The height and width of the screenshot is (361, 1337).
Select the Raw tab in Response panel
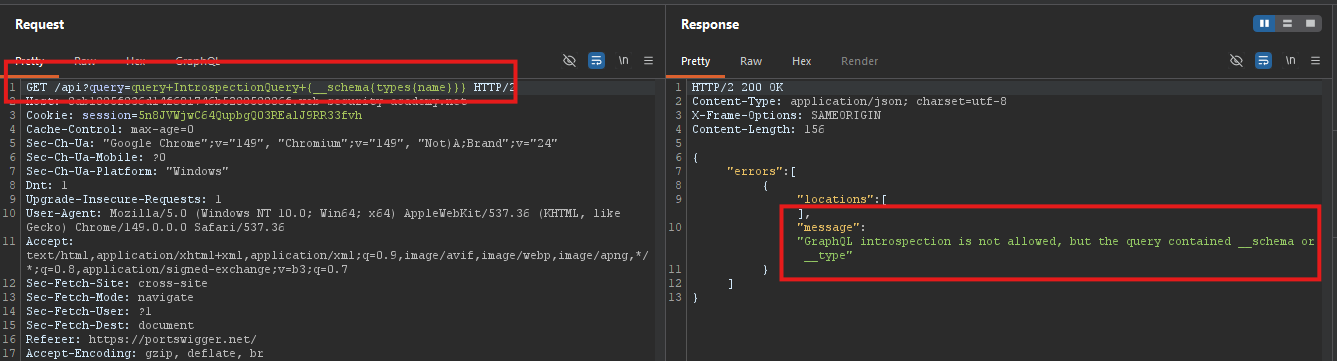(x=751, y=61)
